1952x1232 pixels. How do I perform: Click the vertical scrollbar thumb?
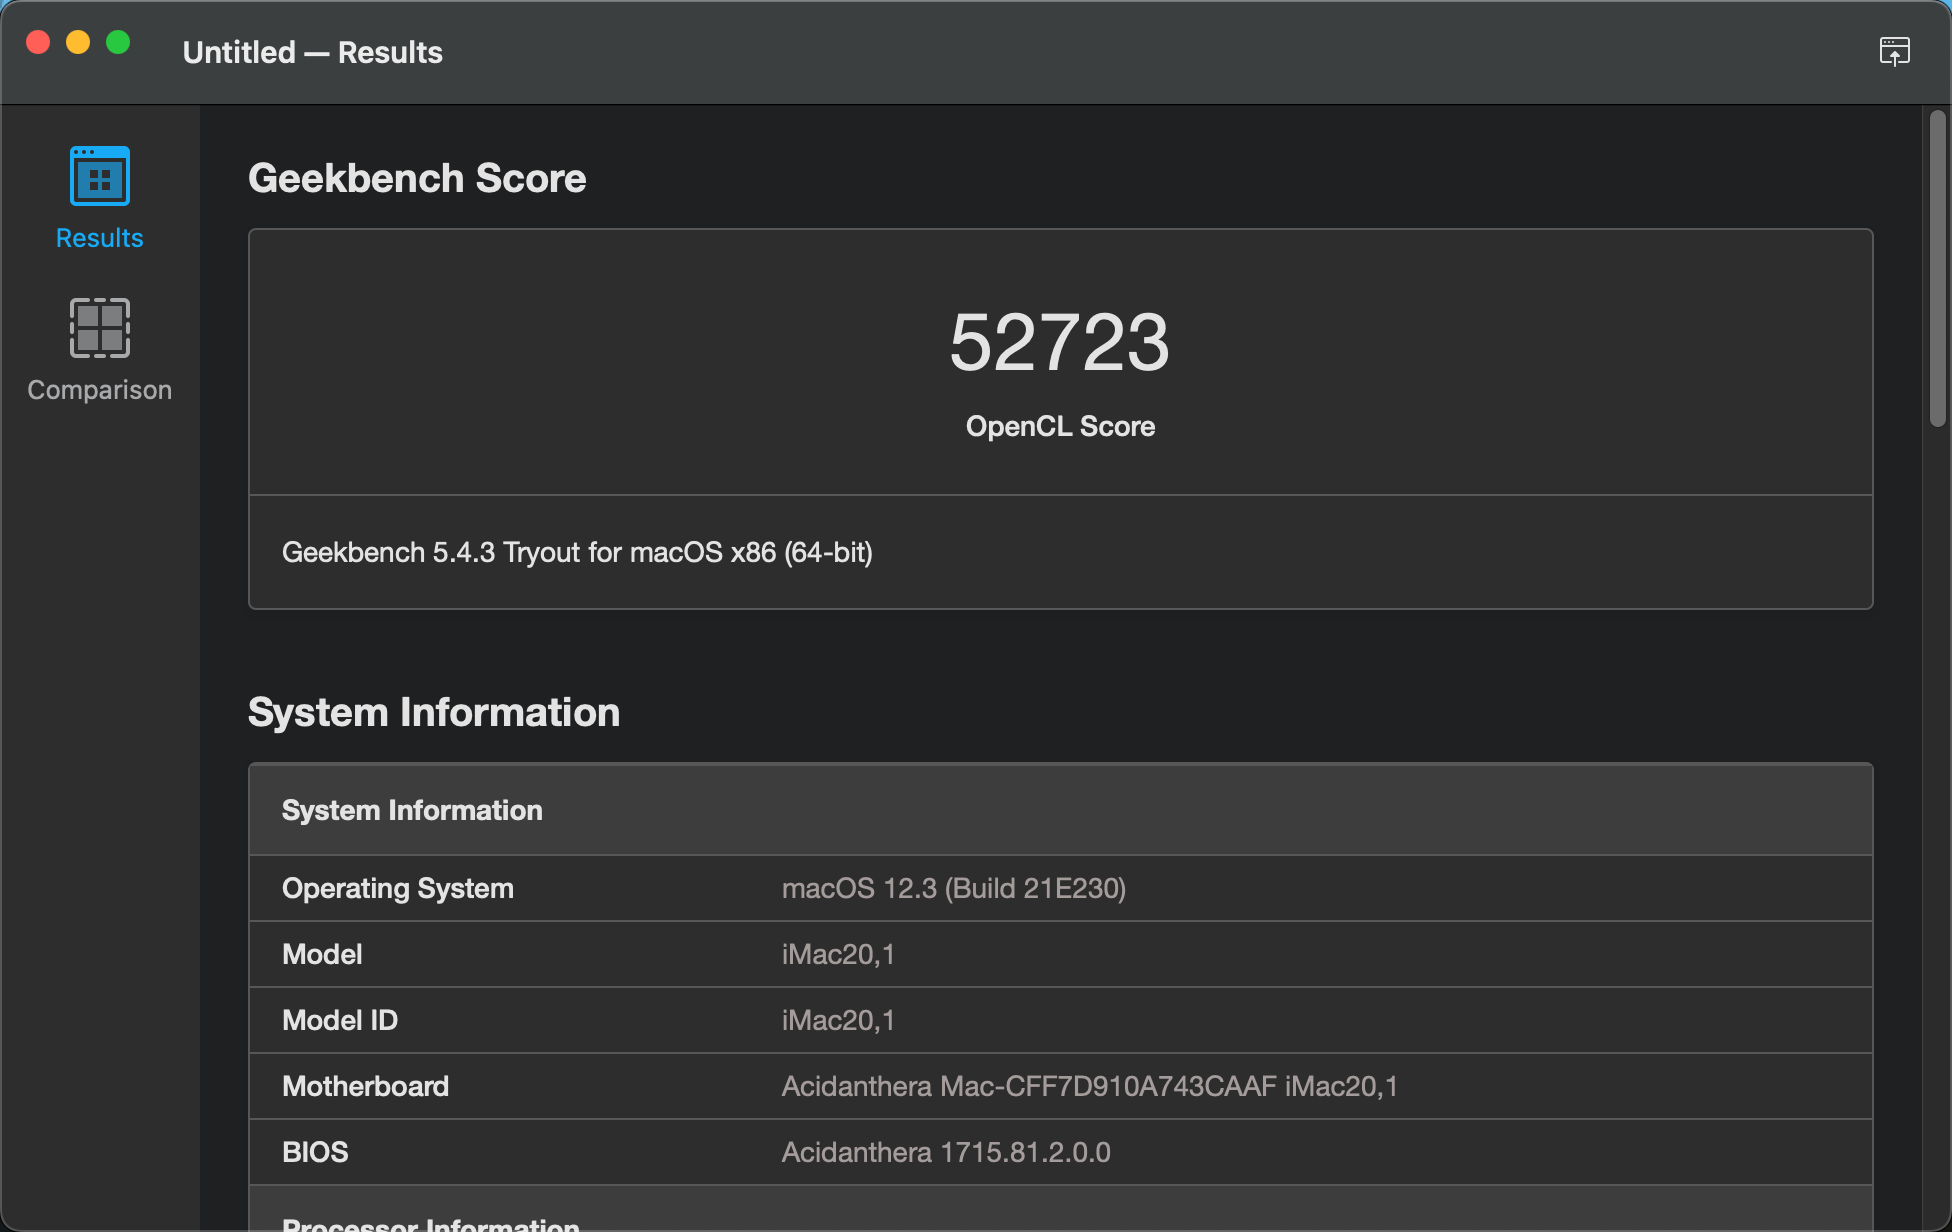[x=1937, y=268]
